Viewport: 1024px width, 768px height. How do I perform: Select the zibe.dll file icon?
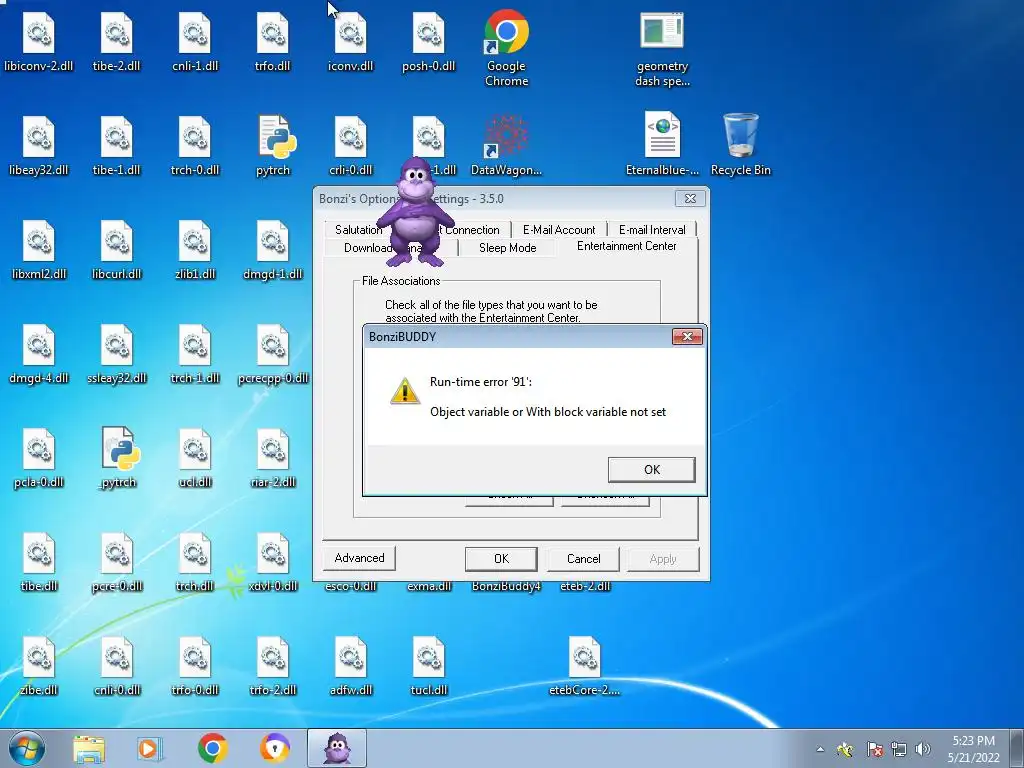click(39, 665)
